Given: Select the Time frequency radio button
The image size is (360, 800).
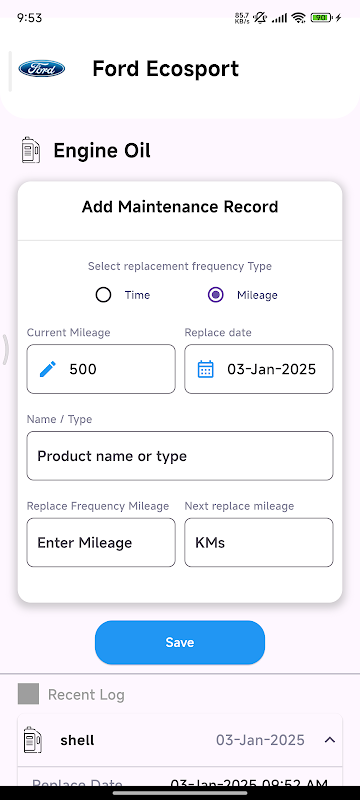Looking at the screenshot, I should 104,295.
